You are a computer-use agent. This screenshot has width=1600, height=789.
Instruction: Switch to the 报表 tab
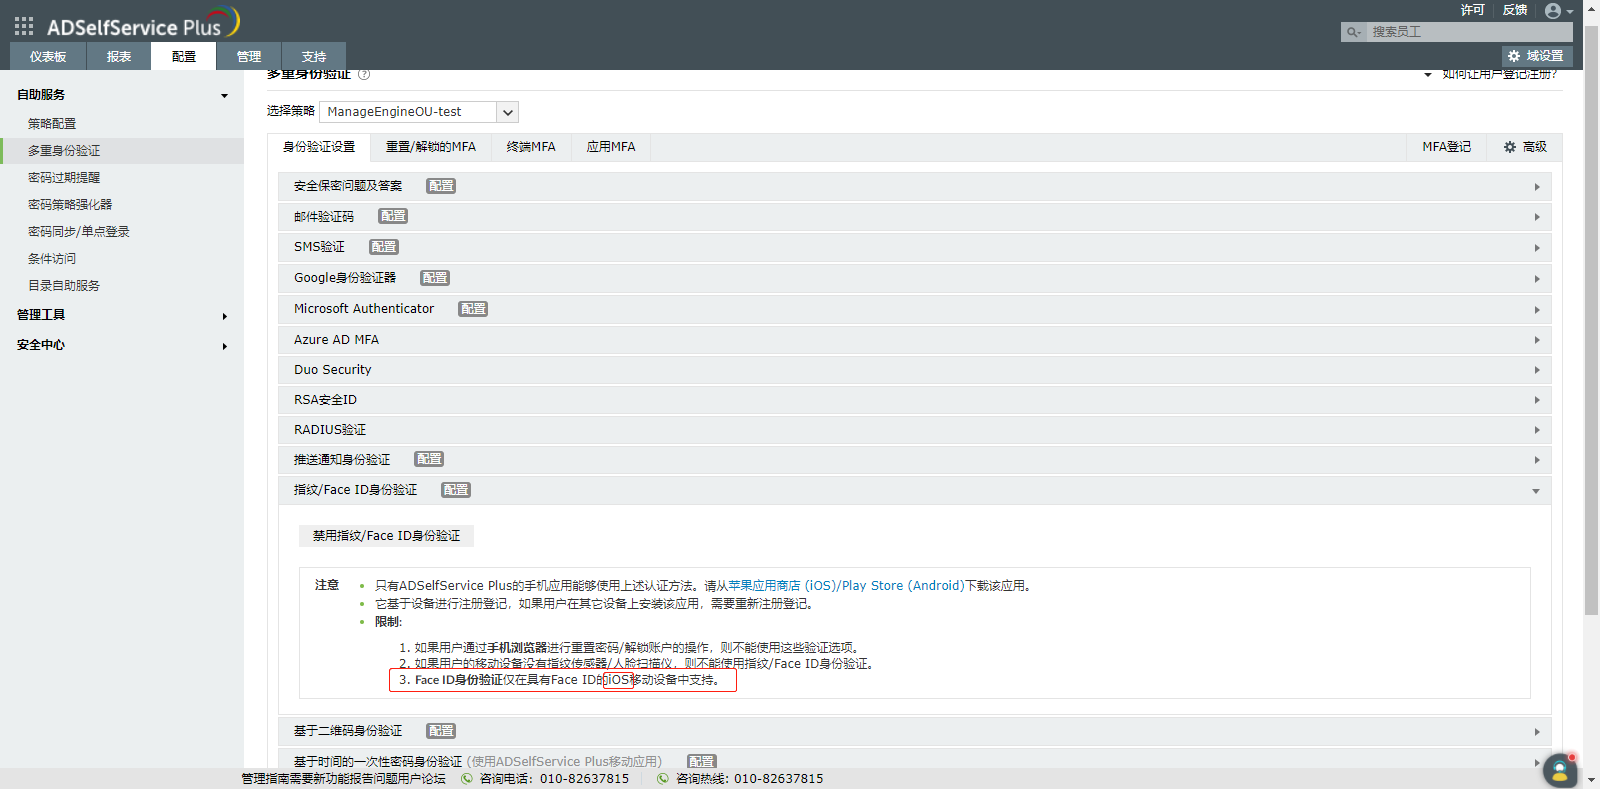point(119,57)
